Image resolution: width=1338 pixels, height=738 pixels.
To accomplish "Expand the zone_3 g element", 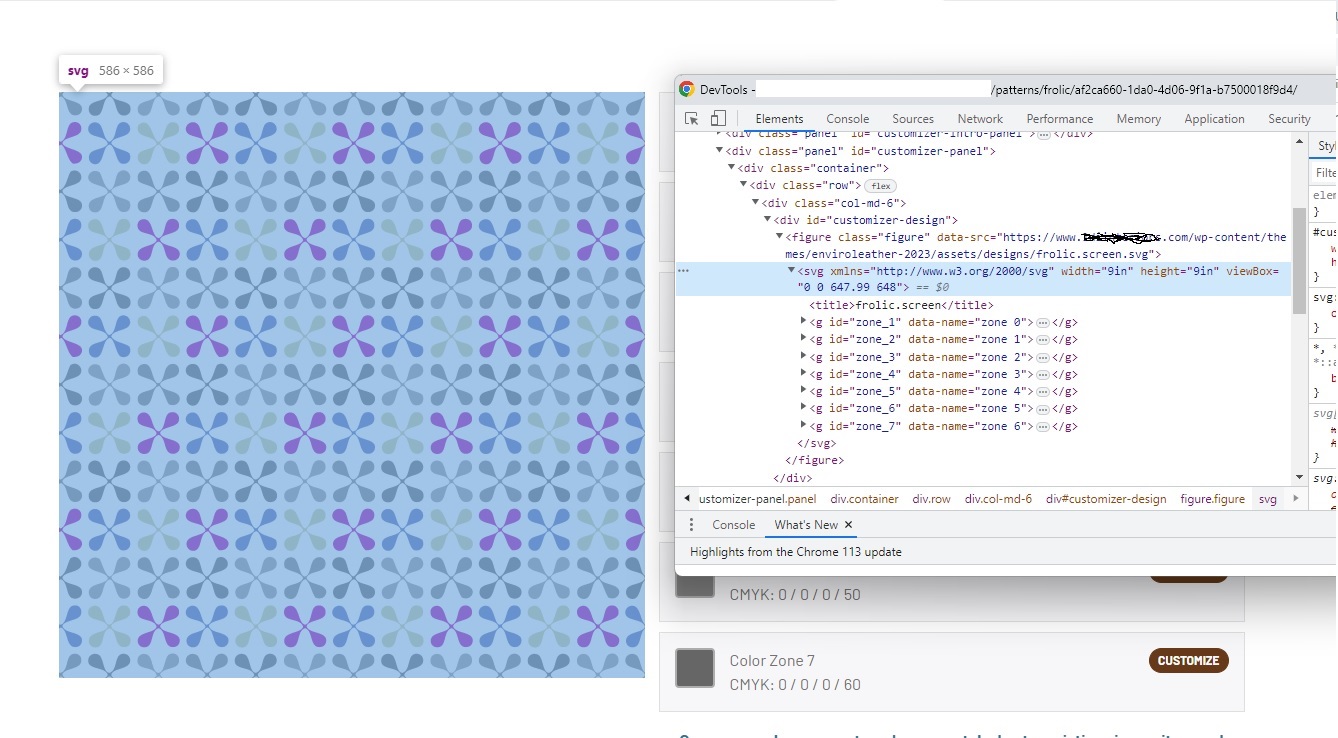I will point(804,357).
